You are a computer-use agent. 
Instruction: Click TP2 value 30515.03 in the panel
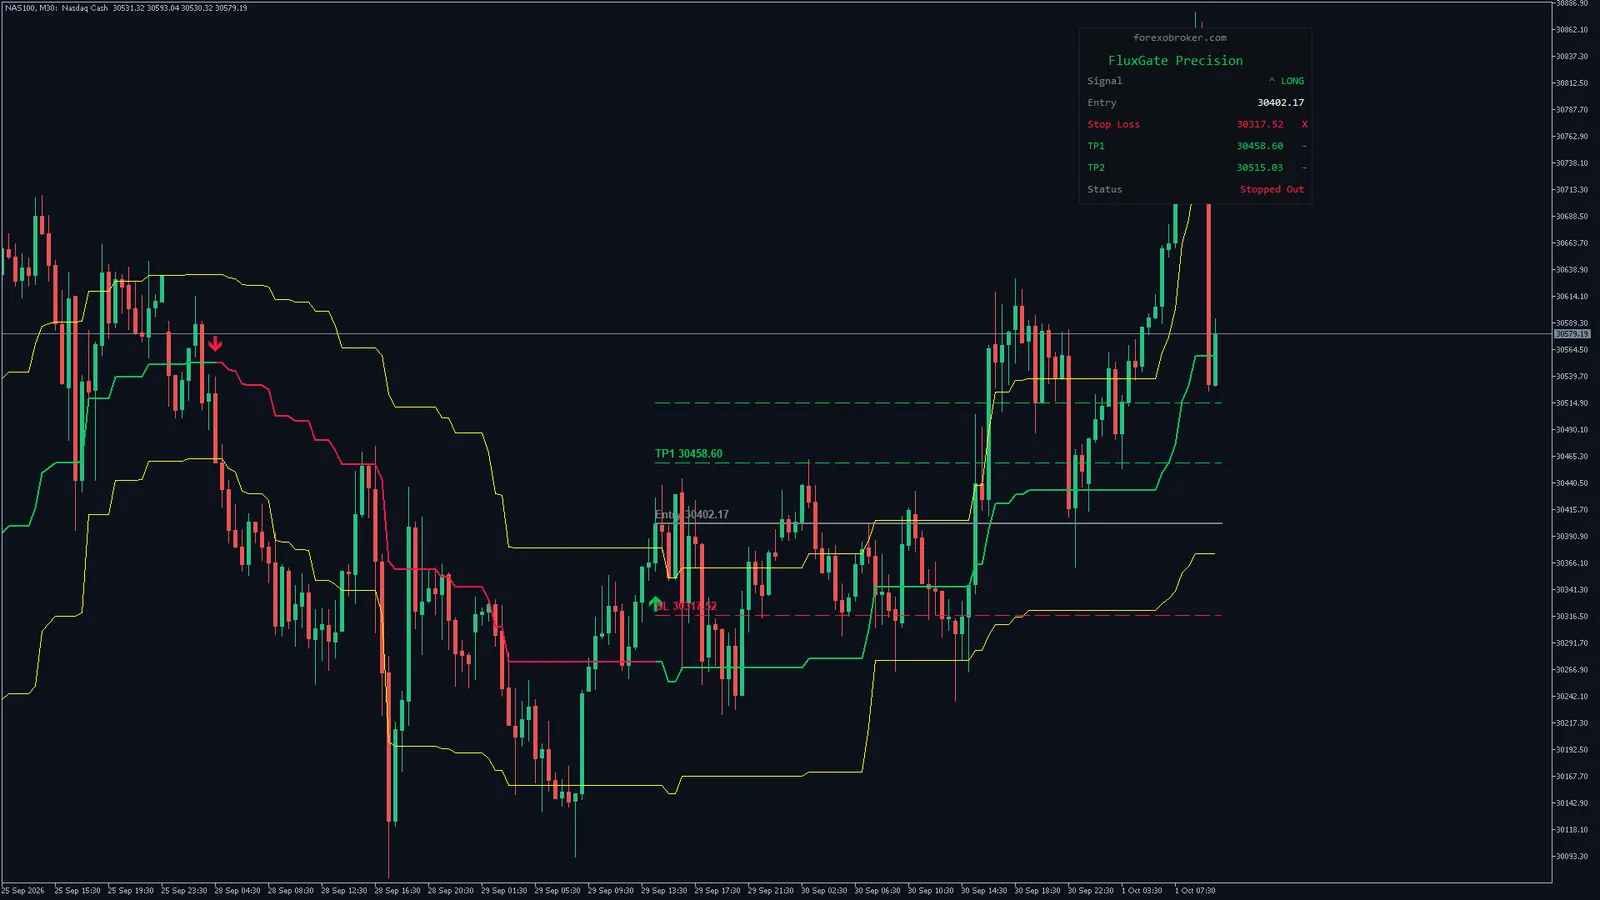click(1260, 168)
